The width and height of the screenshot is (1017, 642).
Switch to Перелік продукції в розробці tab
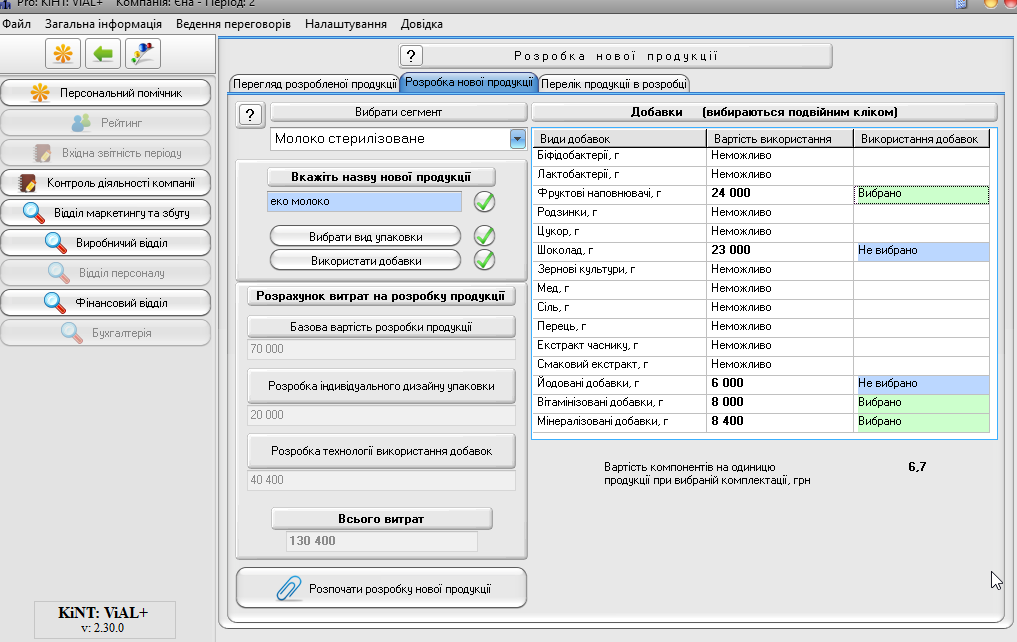pyautogui.click(x=614, y=84)
